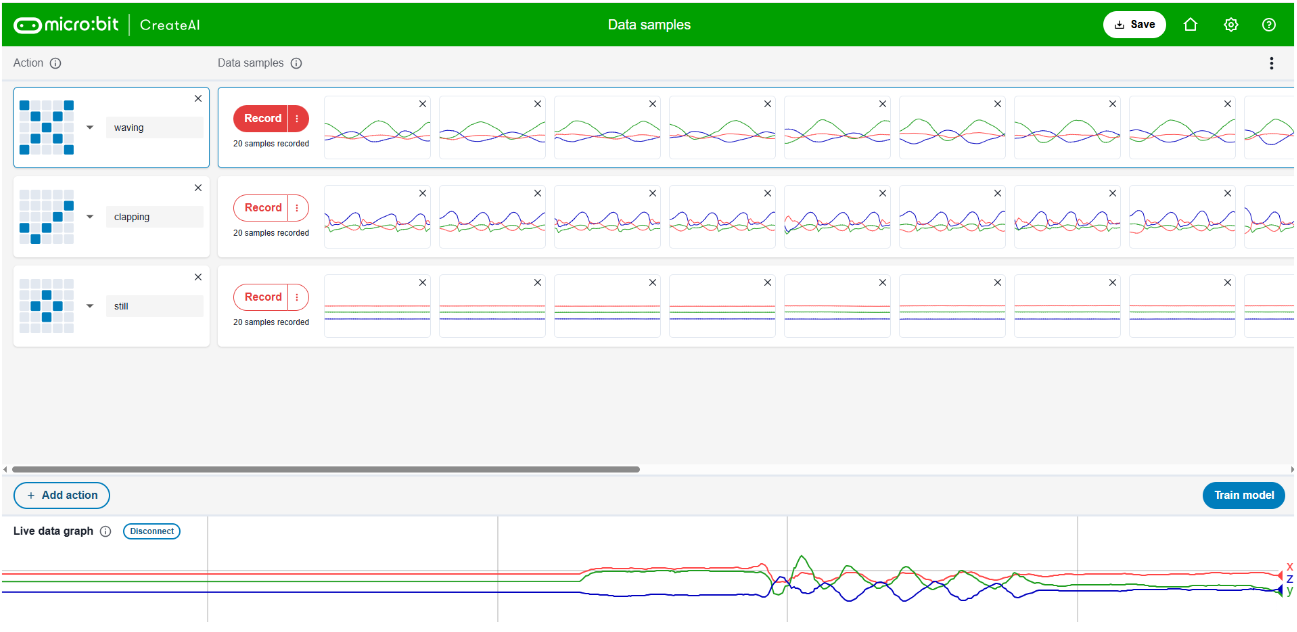
Task: Click the horizontal scrollbar
Action: [325, 469]
